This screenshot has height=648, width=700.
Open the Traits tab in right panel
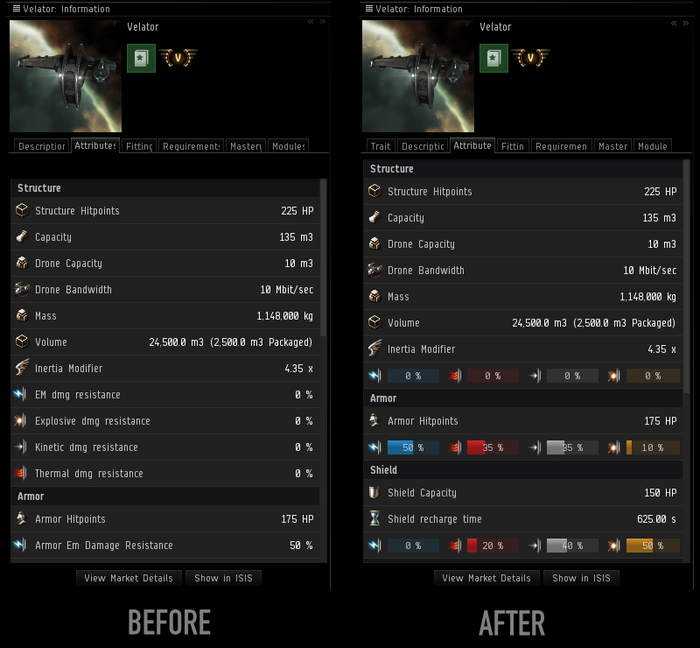(x=380, y=146)
